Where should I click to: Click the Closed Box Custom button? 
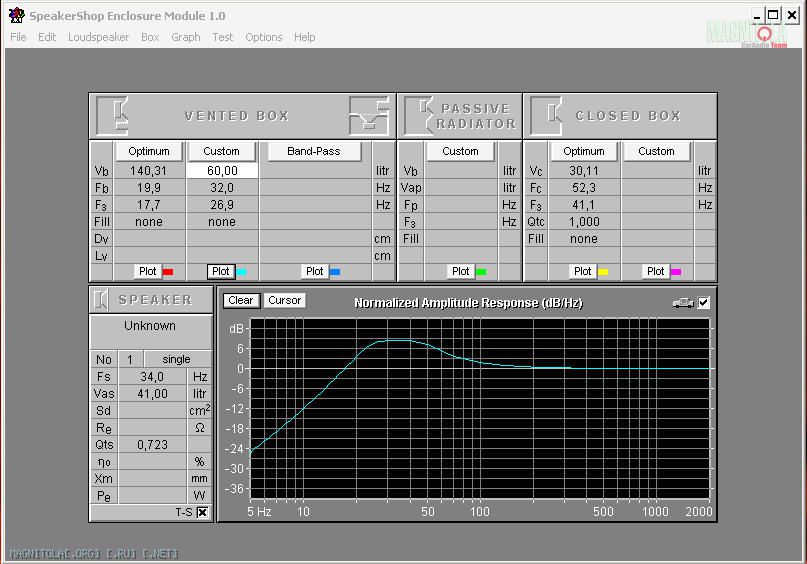pyautogui.click(x=656, y=151)
